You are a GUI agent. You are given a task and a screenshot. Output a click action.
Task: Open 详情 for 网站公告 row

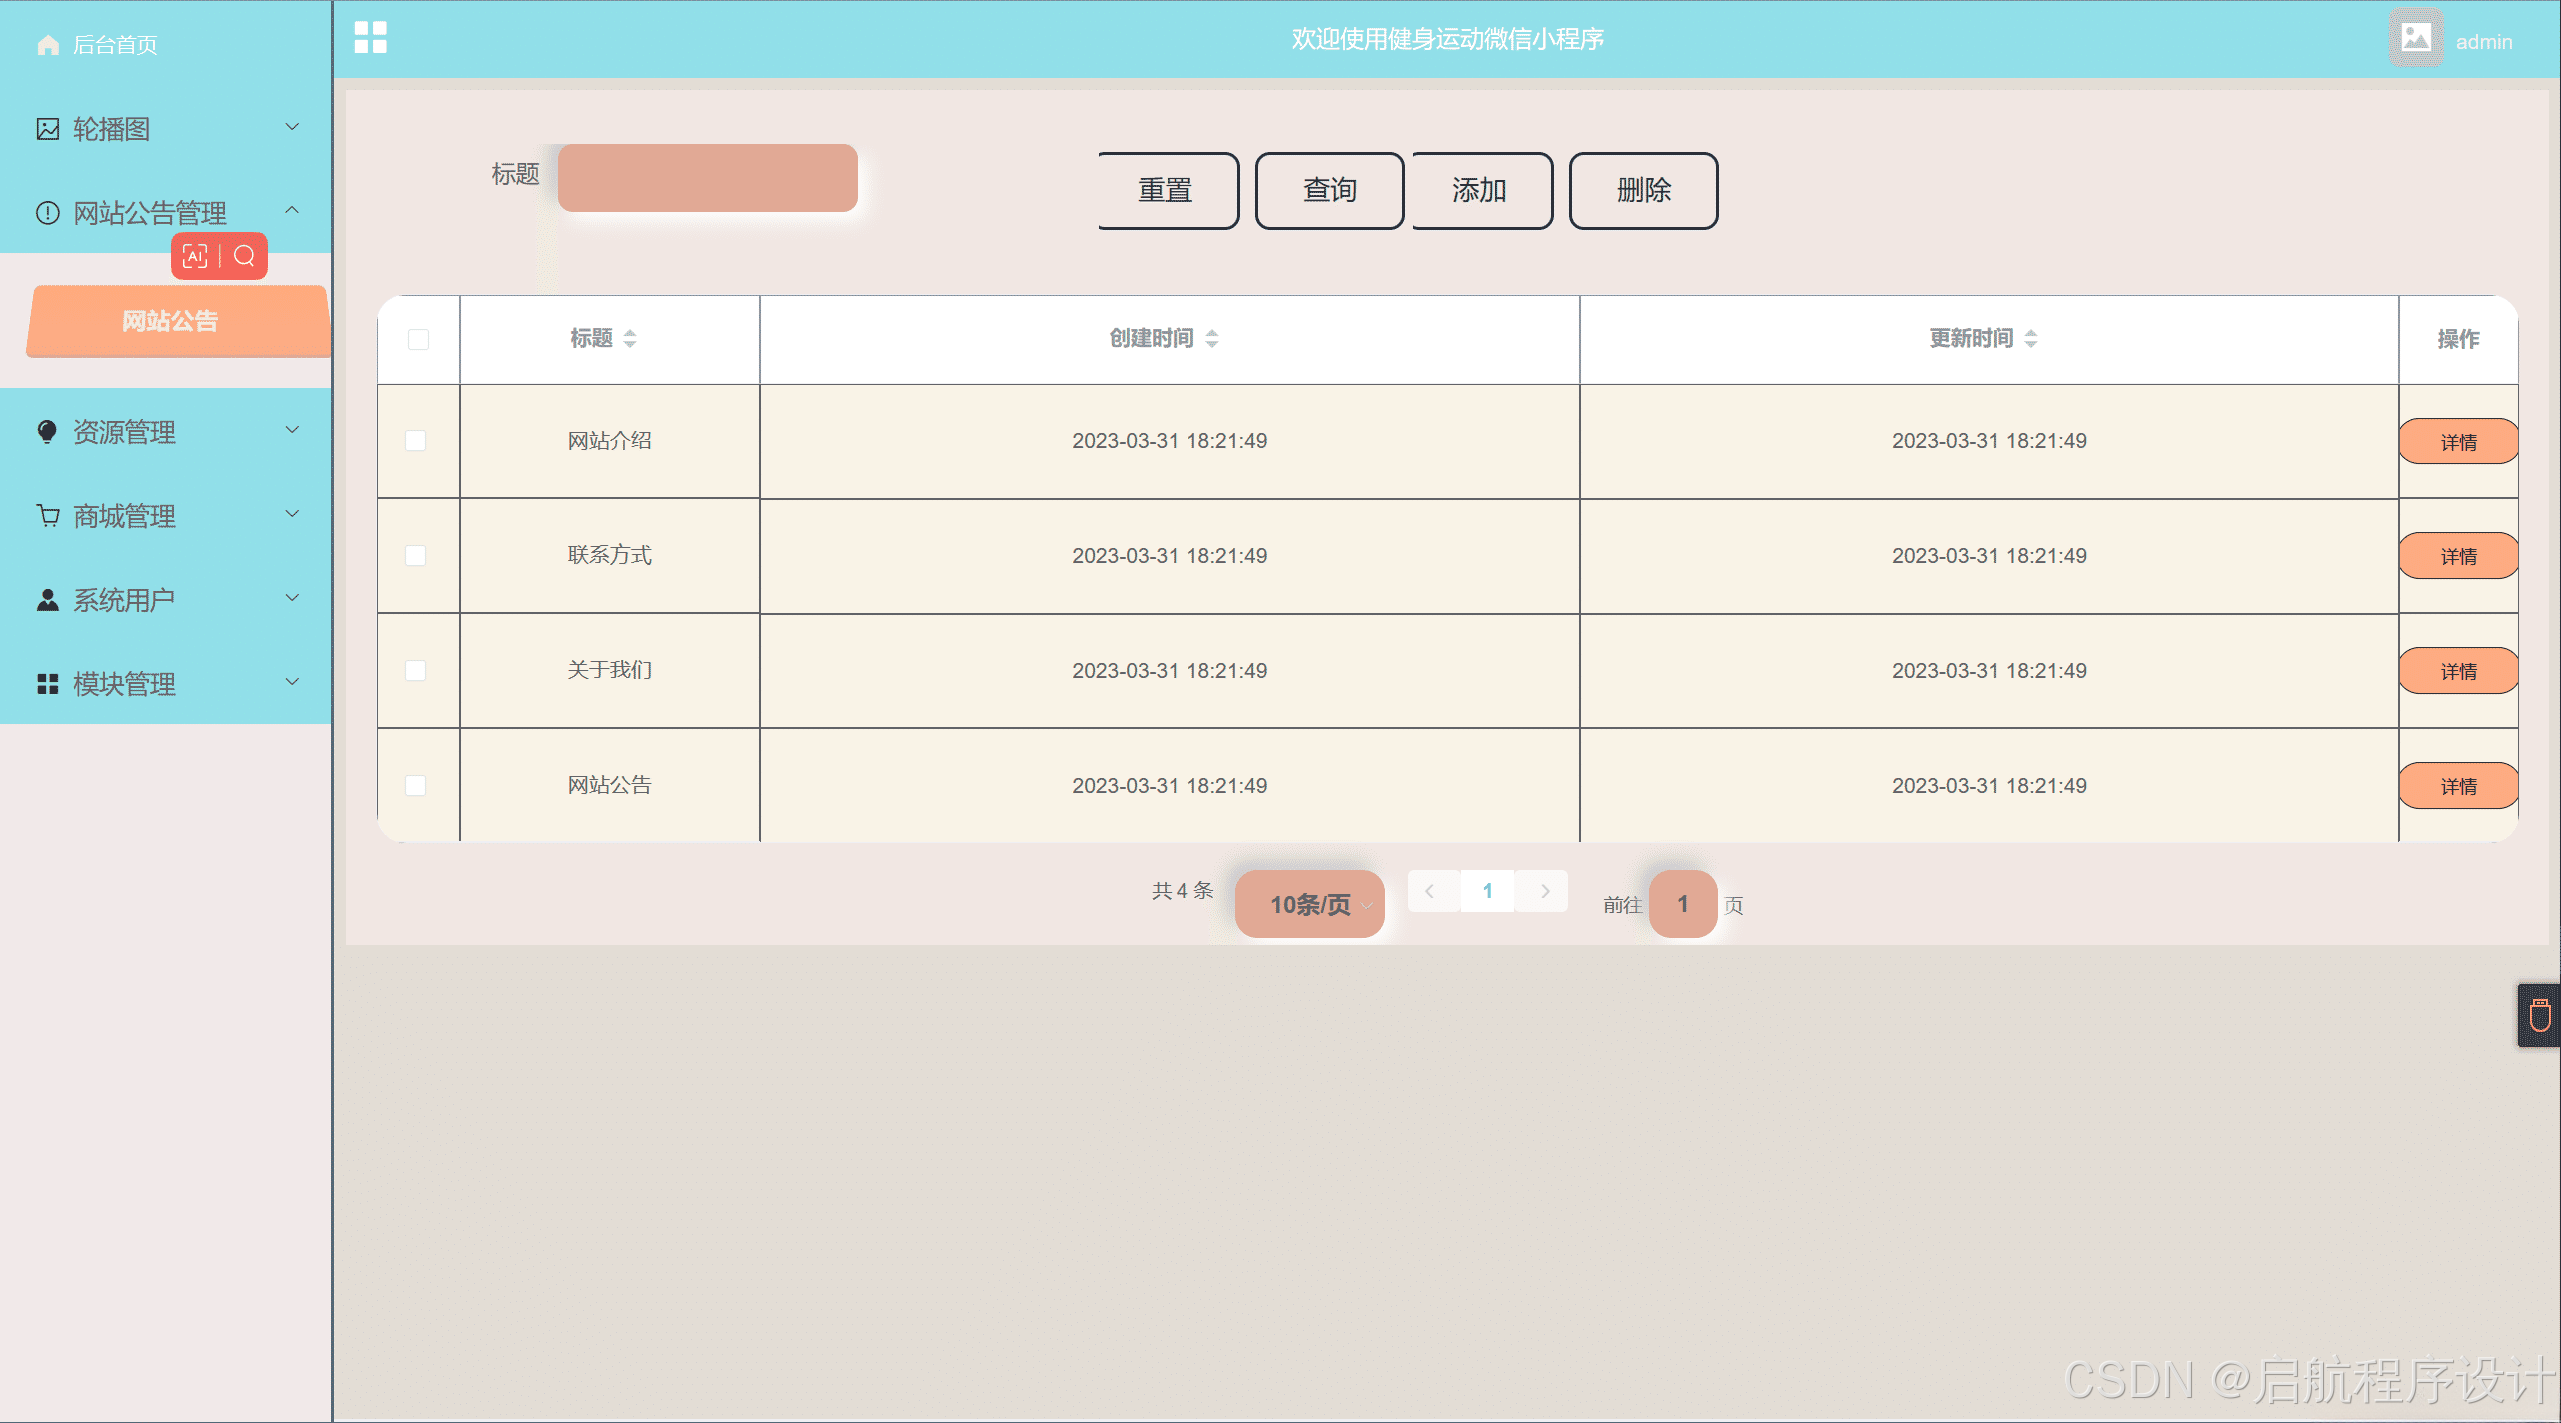2458,786
